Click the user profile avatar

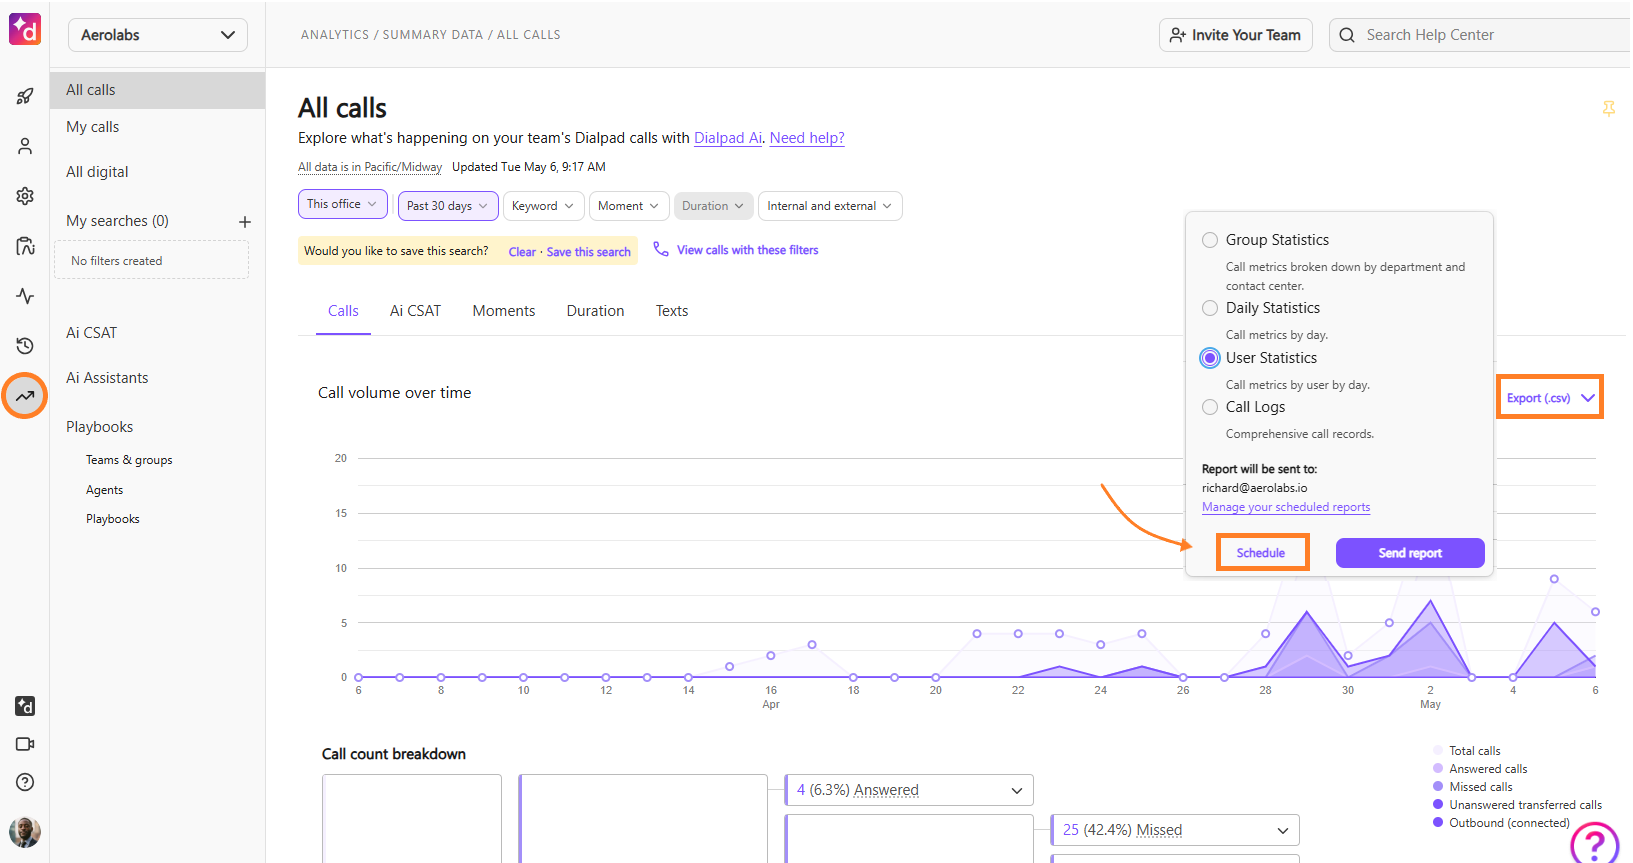(x=25, y=831)
